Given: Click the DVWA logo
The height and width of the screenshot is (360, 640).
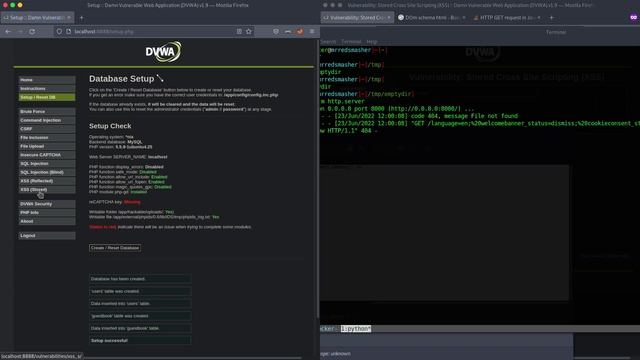Looking at the screenshot, I should (x=163, y=51).
